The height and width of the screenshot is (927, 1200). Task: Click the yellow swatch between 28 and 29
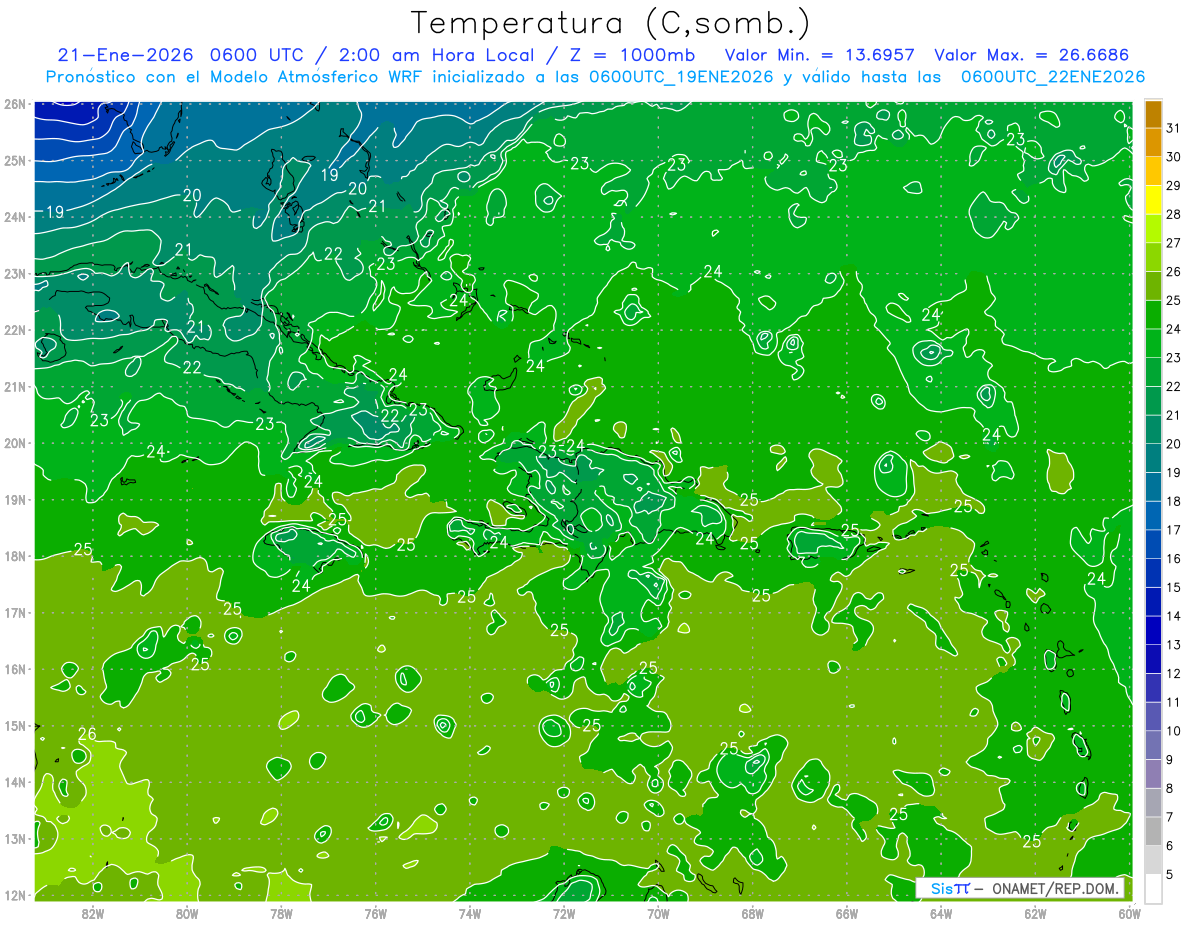pyautogui.click(x=1153, y=200)
